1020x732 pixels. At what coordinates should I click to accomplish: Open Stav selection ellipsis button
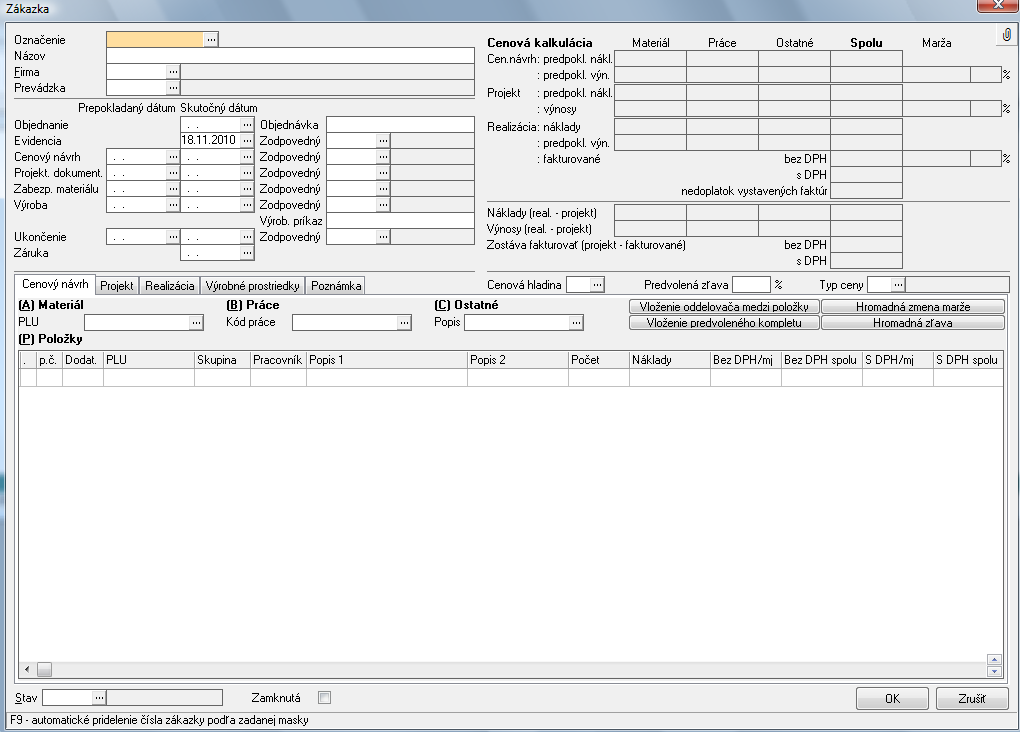(x=99, y=698)
